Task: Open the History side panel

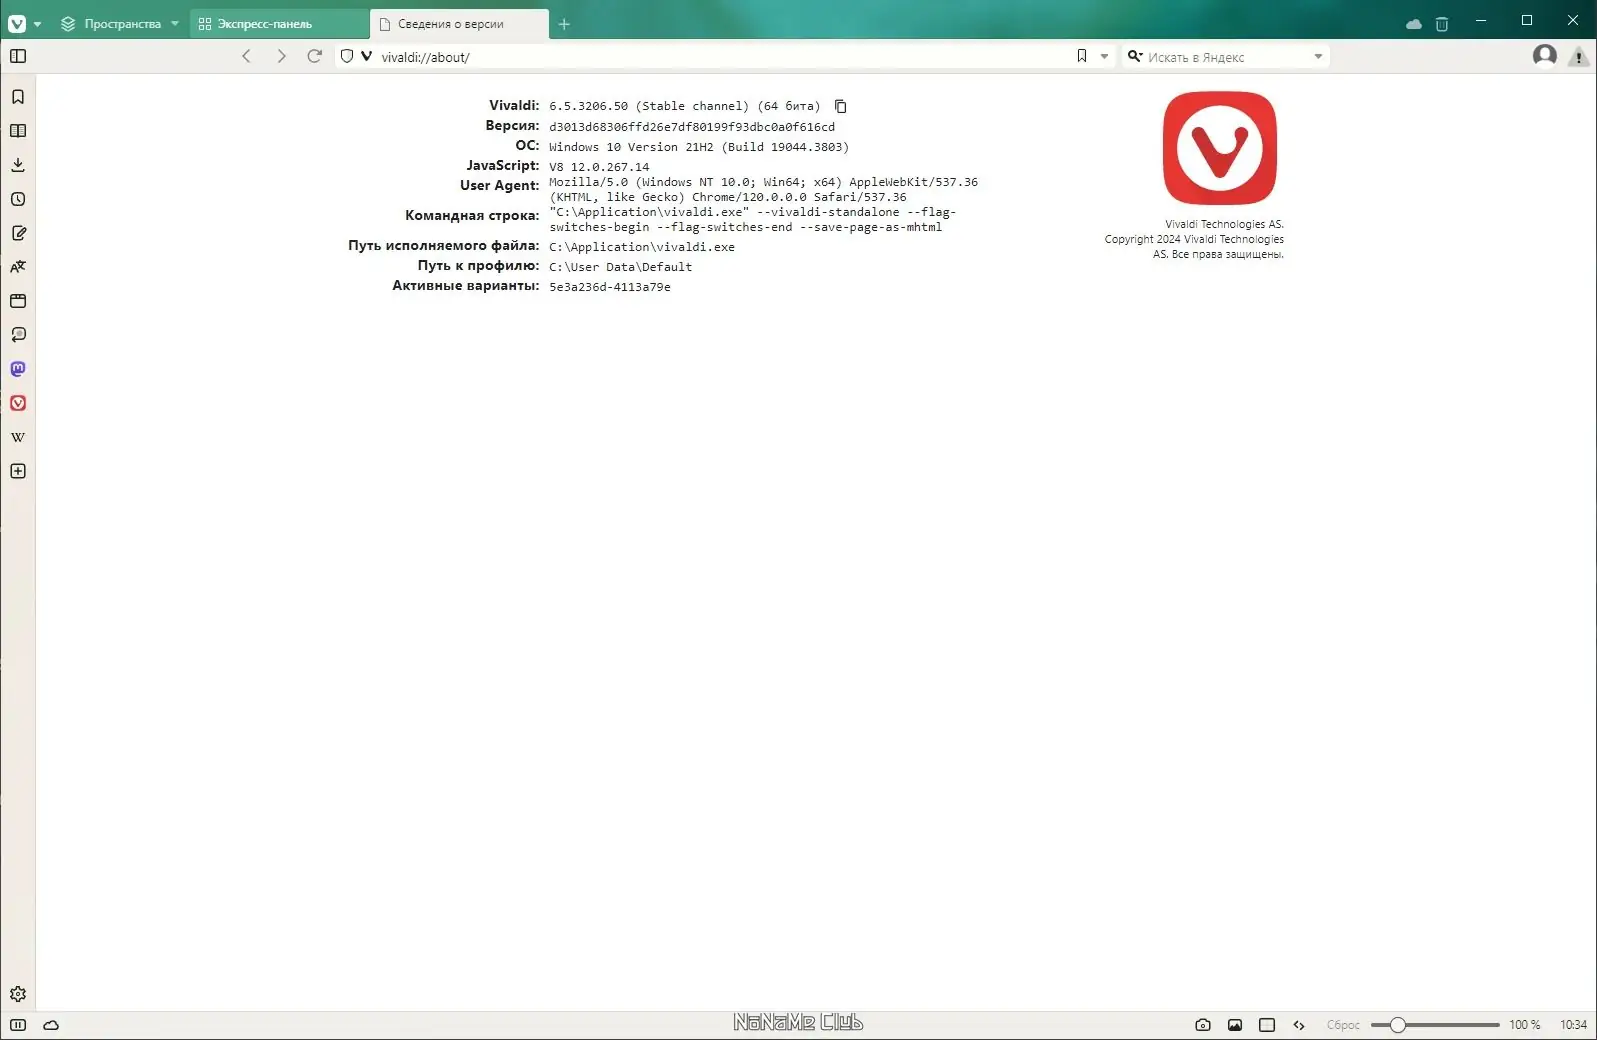Action: pyautogui.click(x=18, y=199)
